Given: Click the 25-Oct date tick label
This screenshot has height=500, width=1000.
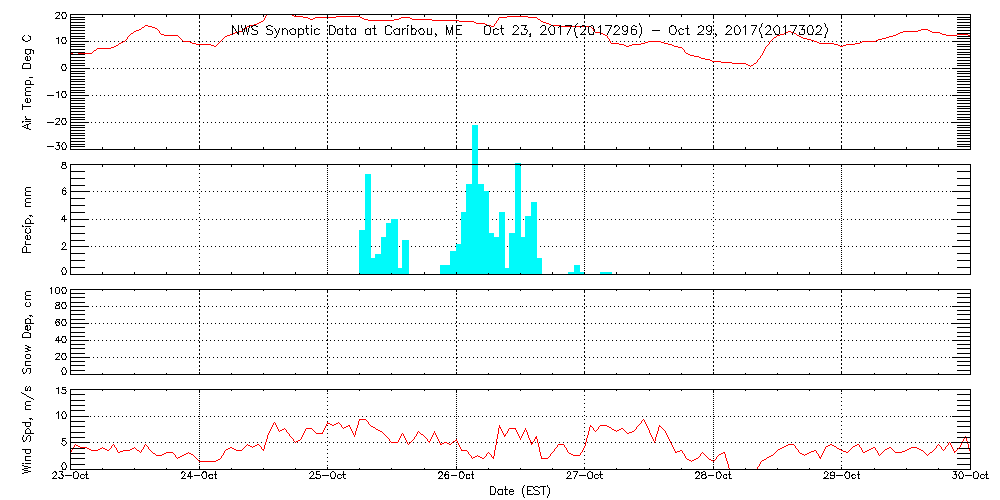Looking at the screenshot, I should (328, 477).
